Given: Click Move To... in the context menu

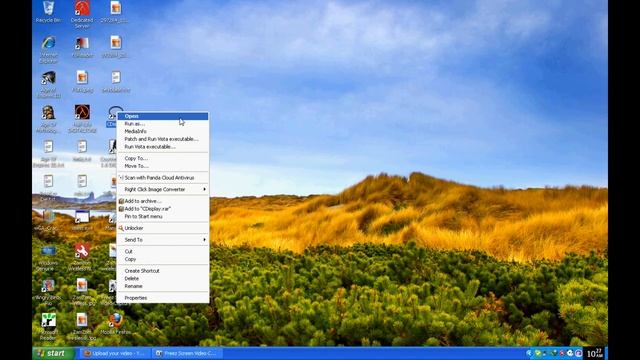Looking at the screenshot, I should point(163,166).
